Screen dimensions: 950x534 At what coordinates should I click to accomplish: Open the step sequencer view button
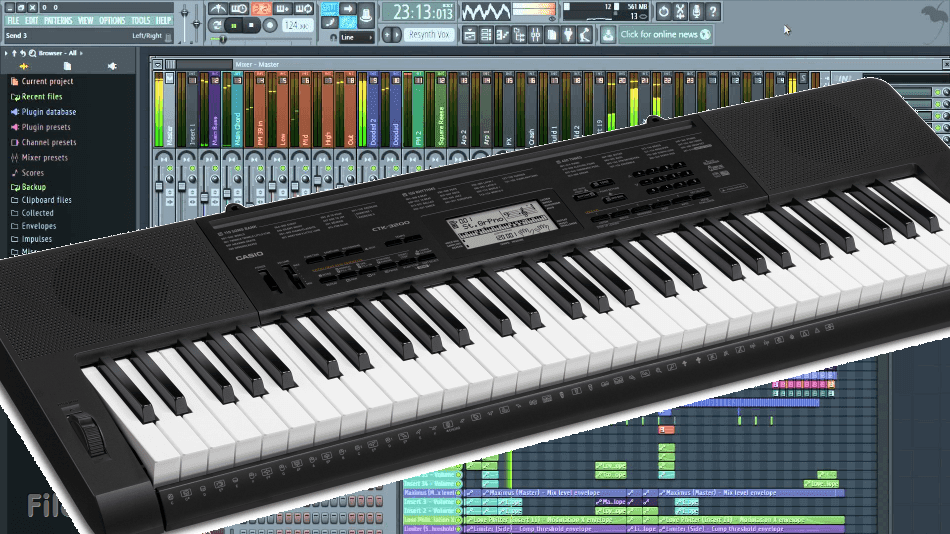click(486, 35)
